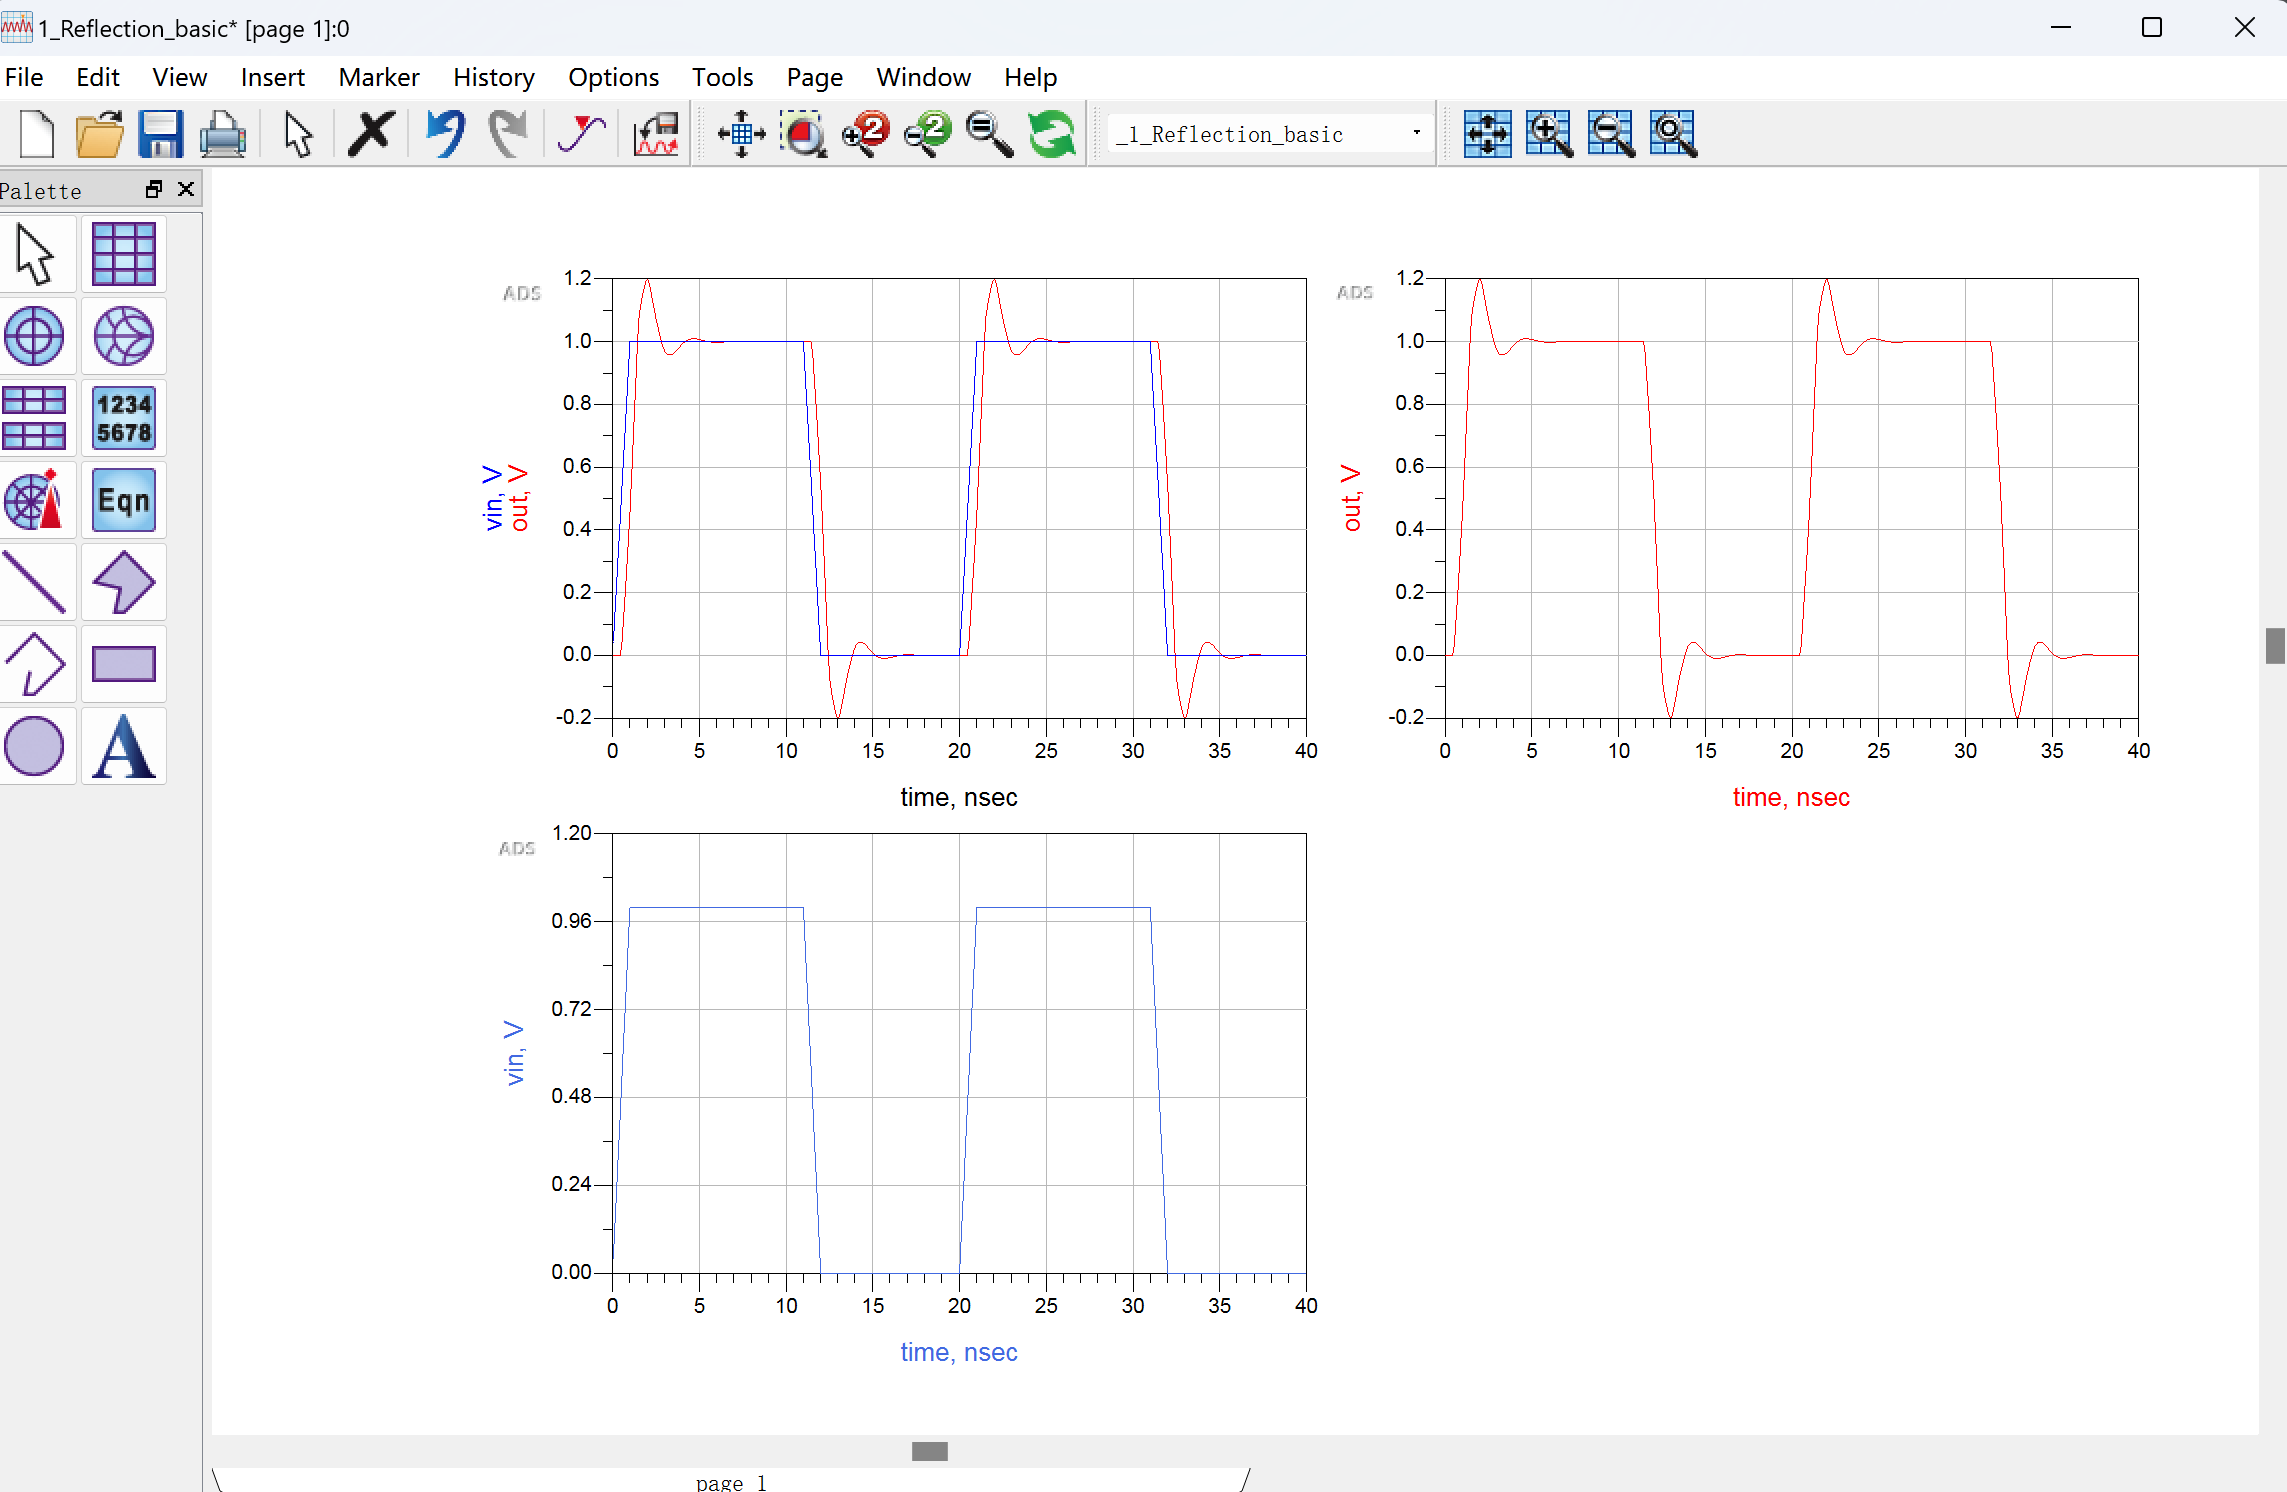Image resolution: width=2287 pixels, height=1492 pixels.
Task: Insert an antenna plot from the palette
Action: point(36,500)
